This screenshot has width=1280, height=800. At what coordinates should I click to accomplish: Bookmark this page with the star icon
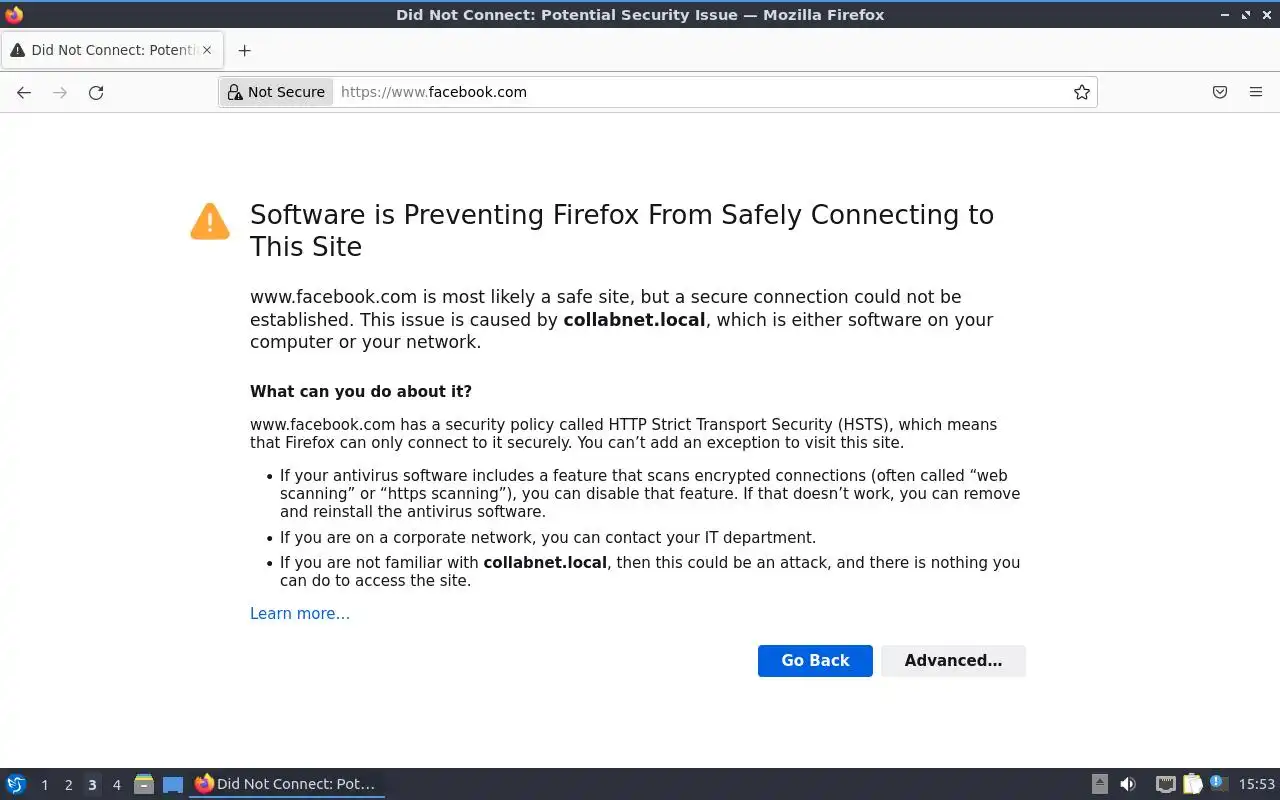[x=1081, y=92]
